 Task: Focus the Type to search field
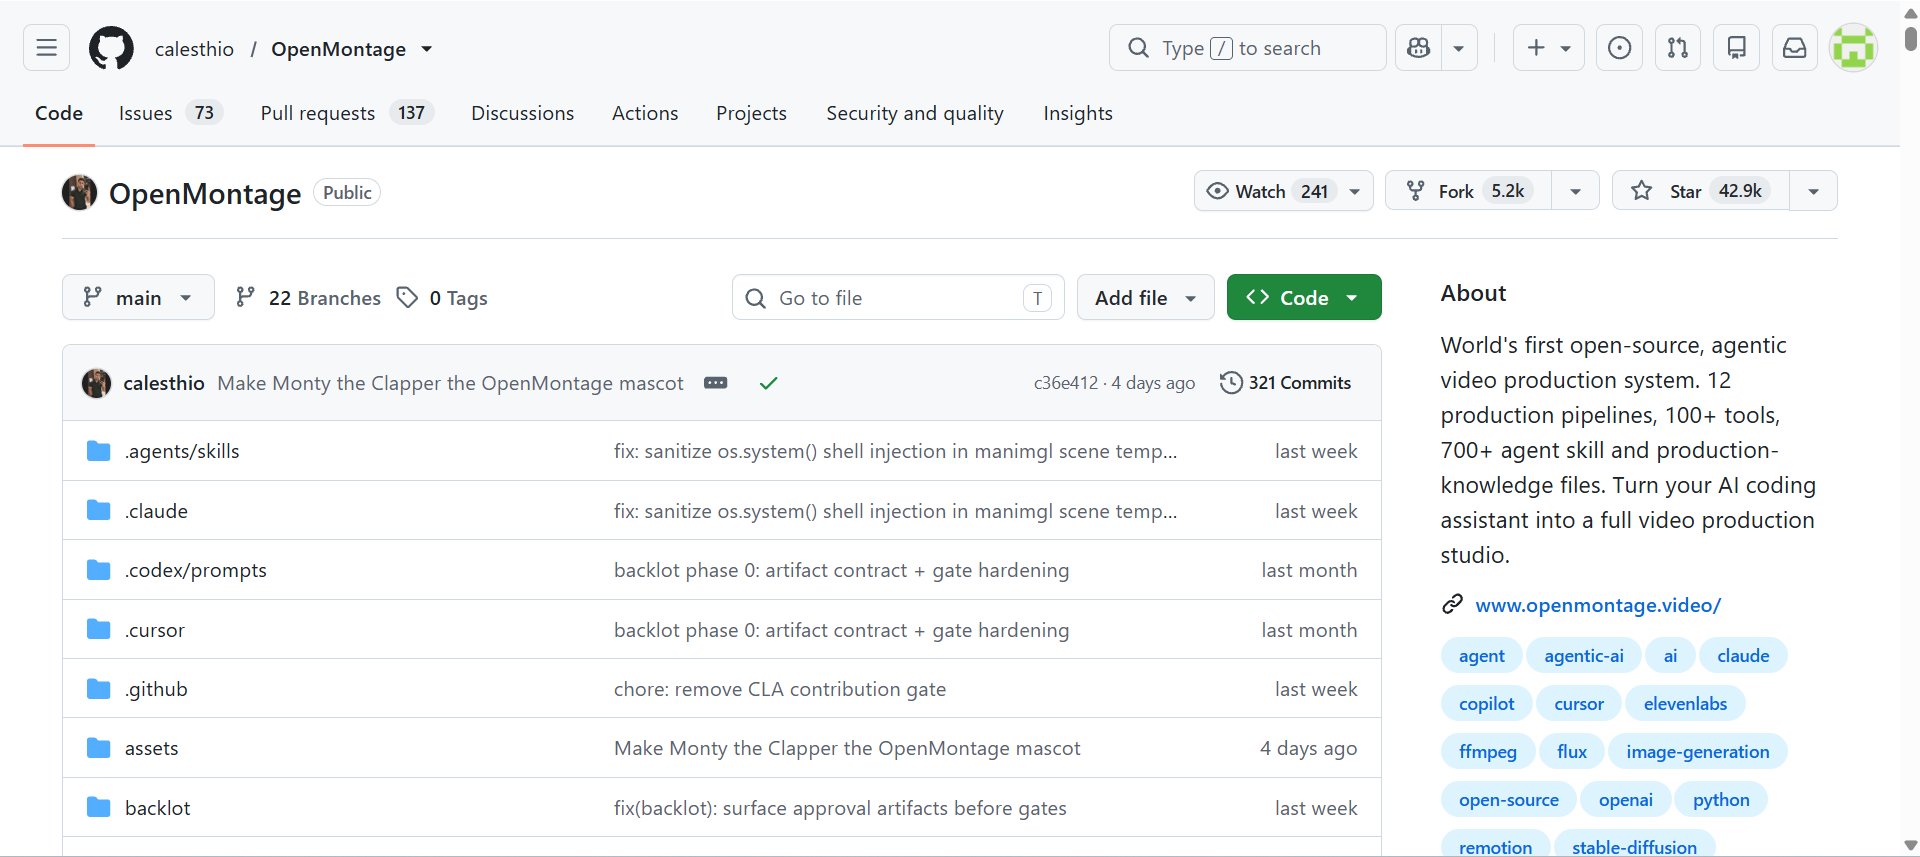pos(1247,48)
